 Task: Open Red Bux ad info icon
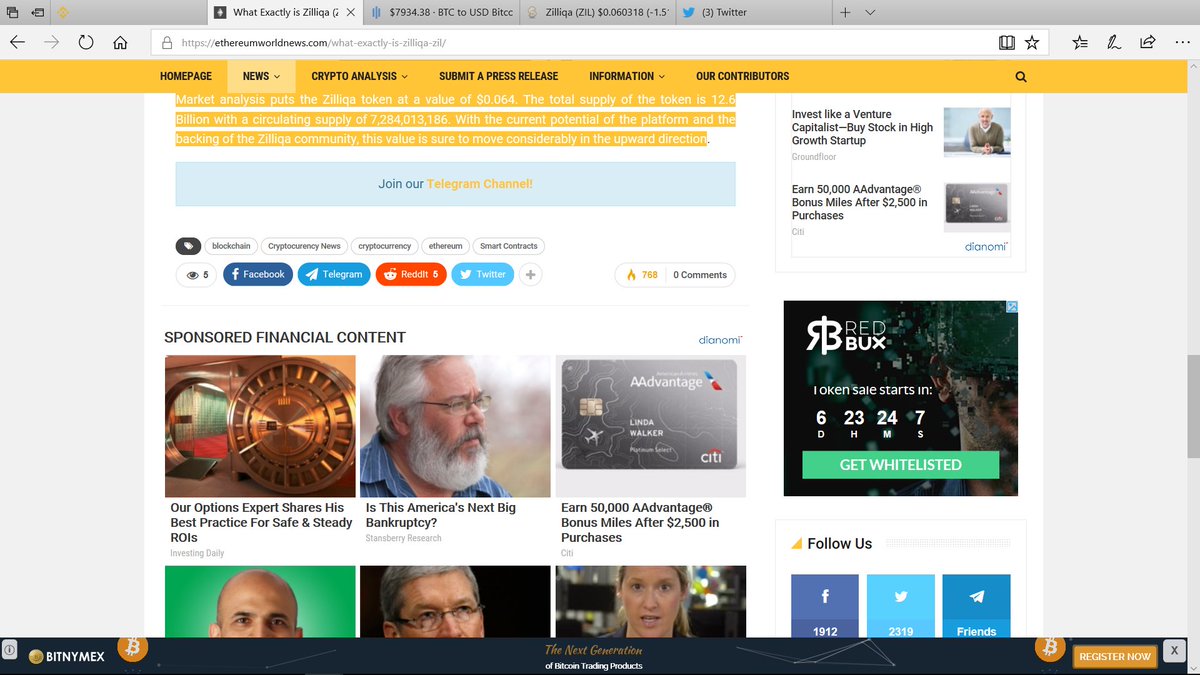click(x=1012, y=307)
